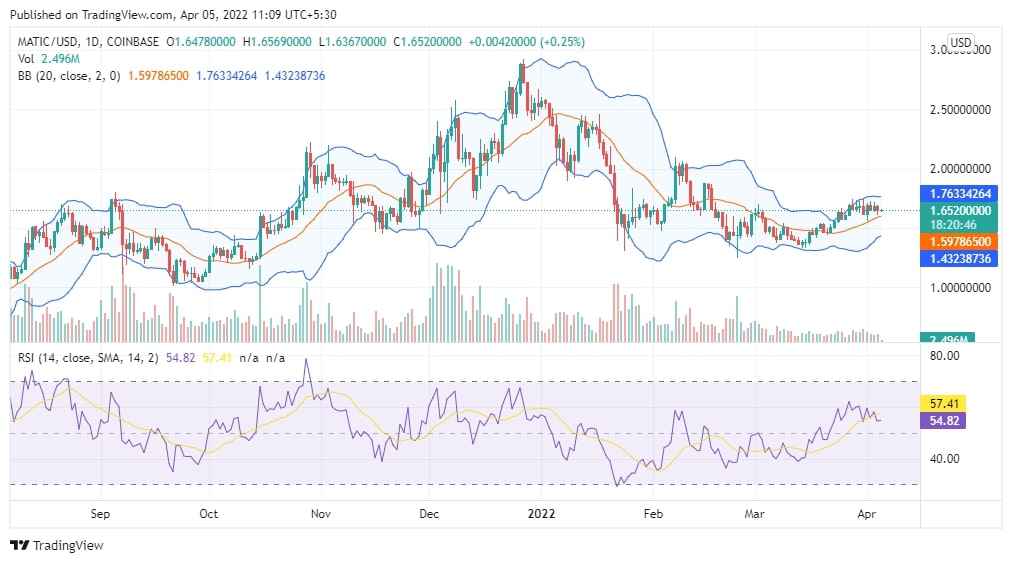This screenshot has width=1012, height=563.
Task: Click the 2022 date axis label
Action: (541, 514)
